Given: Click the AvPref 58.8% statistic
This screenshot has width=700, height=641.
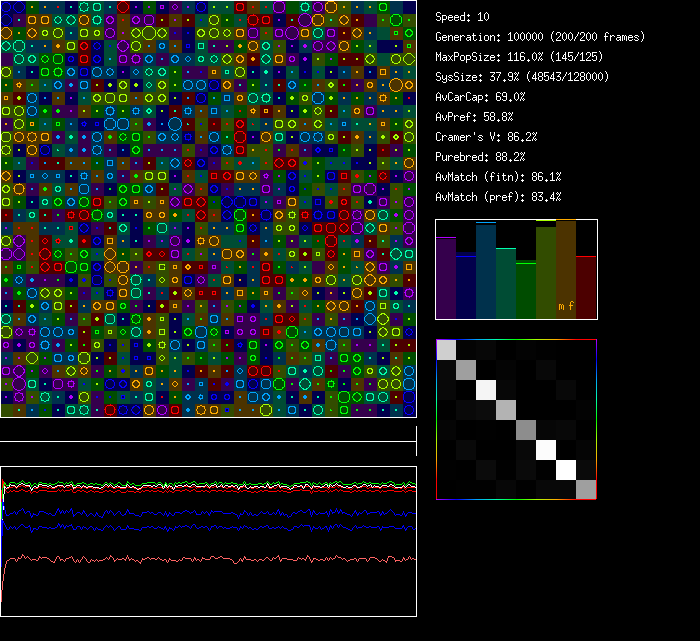Looking at the screenshot, I should click(x=474, y=117).
